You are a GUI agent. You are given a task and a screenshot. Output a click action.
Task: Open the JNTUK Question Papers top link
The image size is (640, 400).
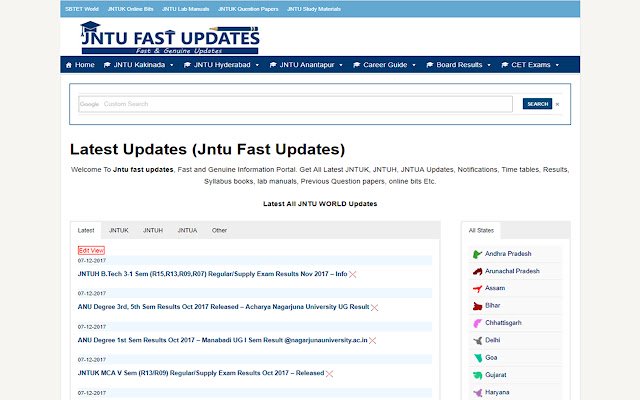[248, 9]
